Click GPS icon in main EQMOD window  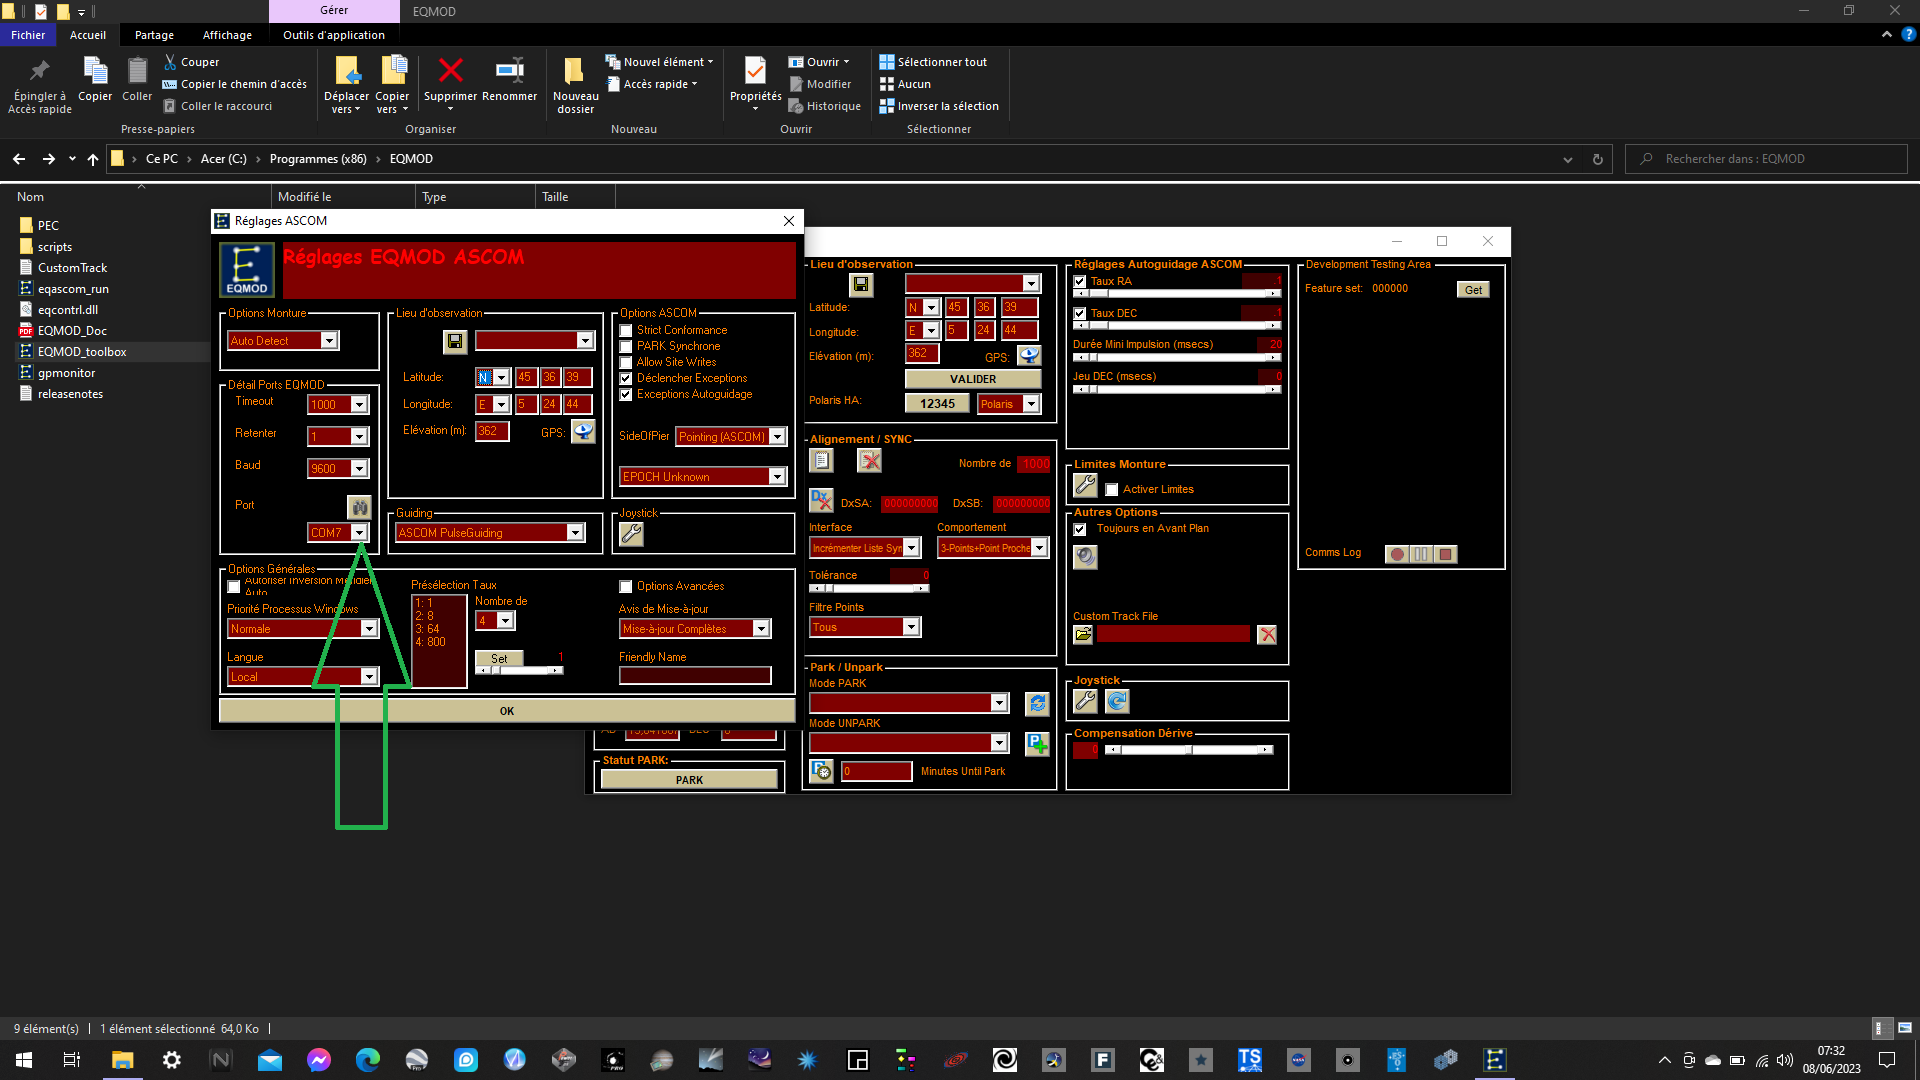pyautogui.click(x=1029, y=356)
